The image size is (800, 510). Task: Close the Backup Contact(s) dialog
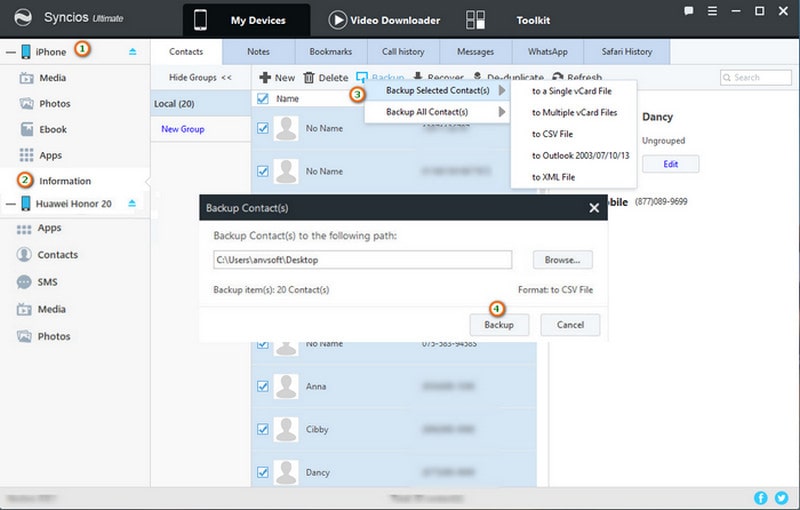[594, 208]
